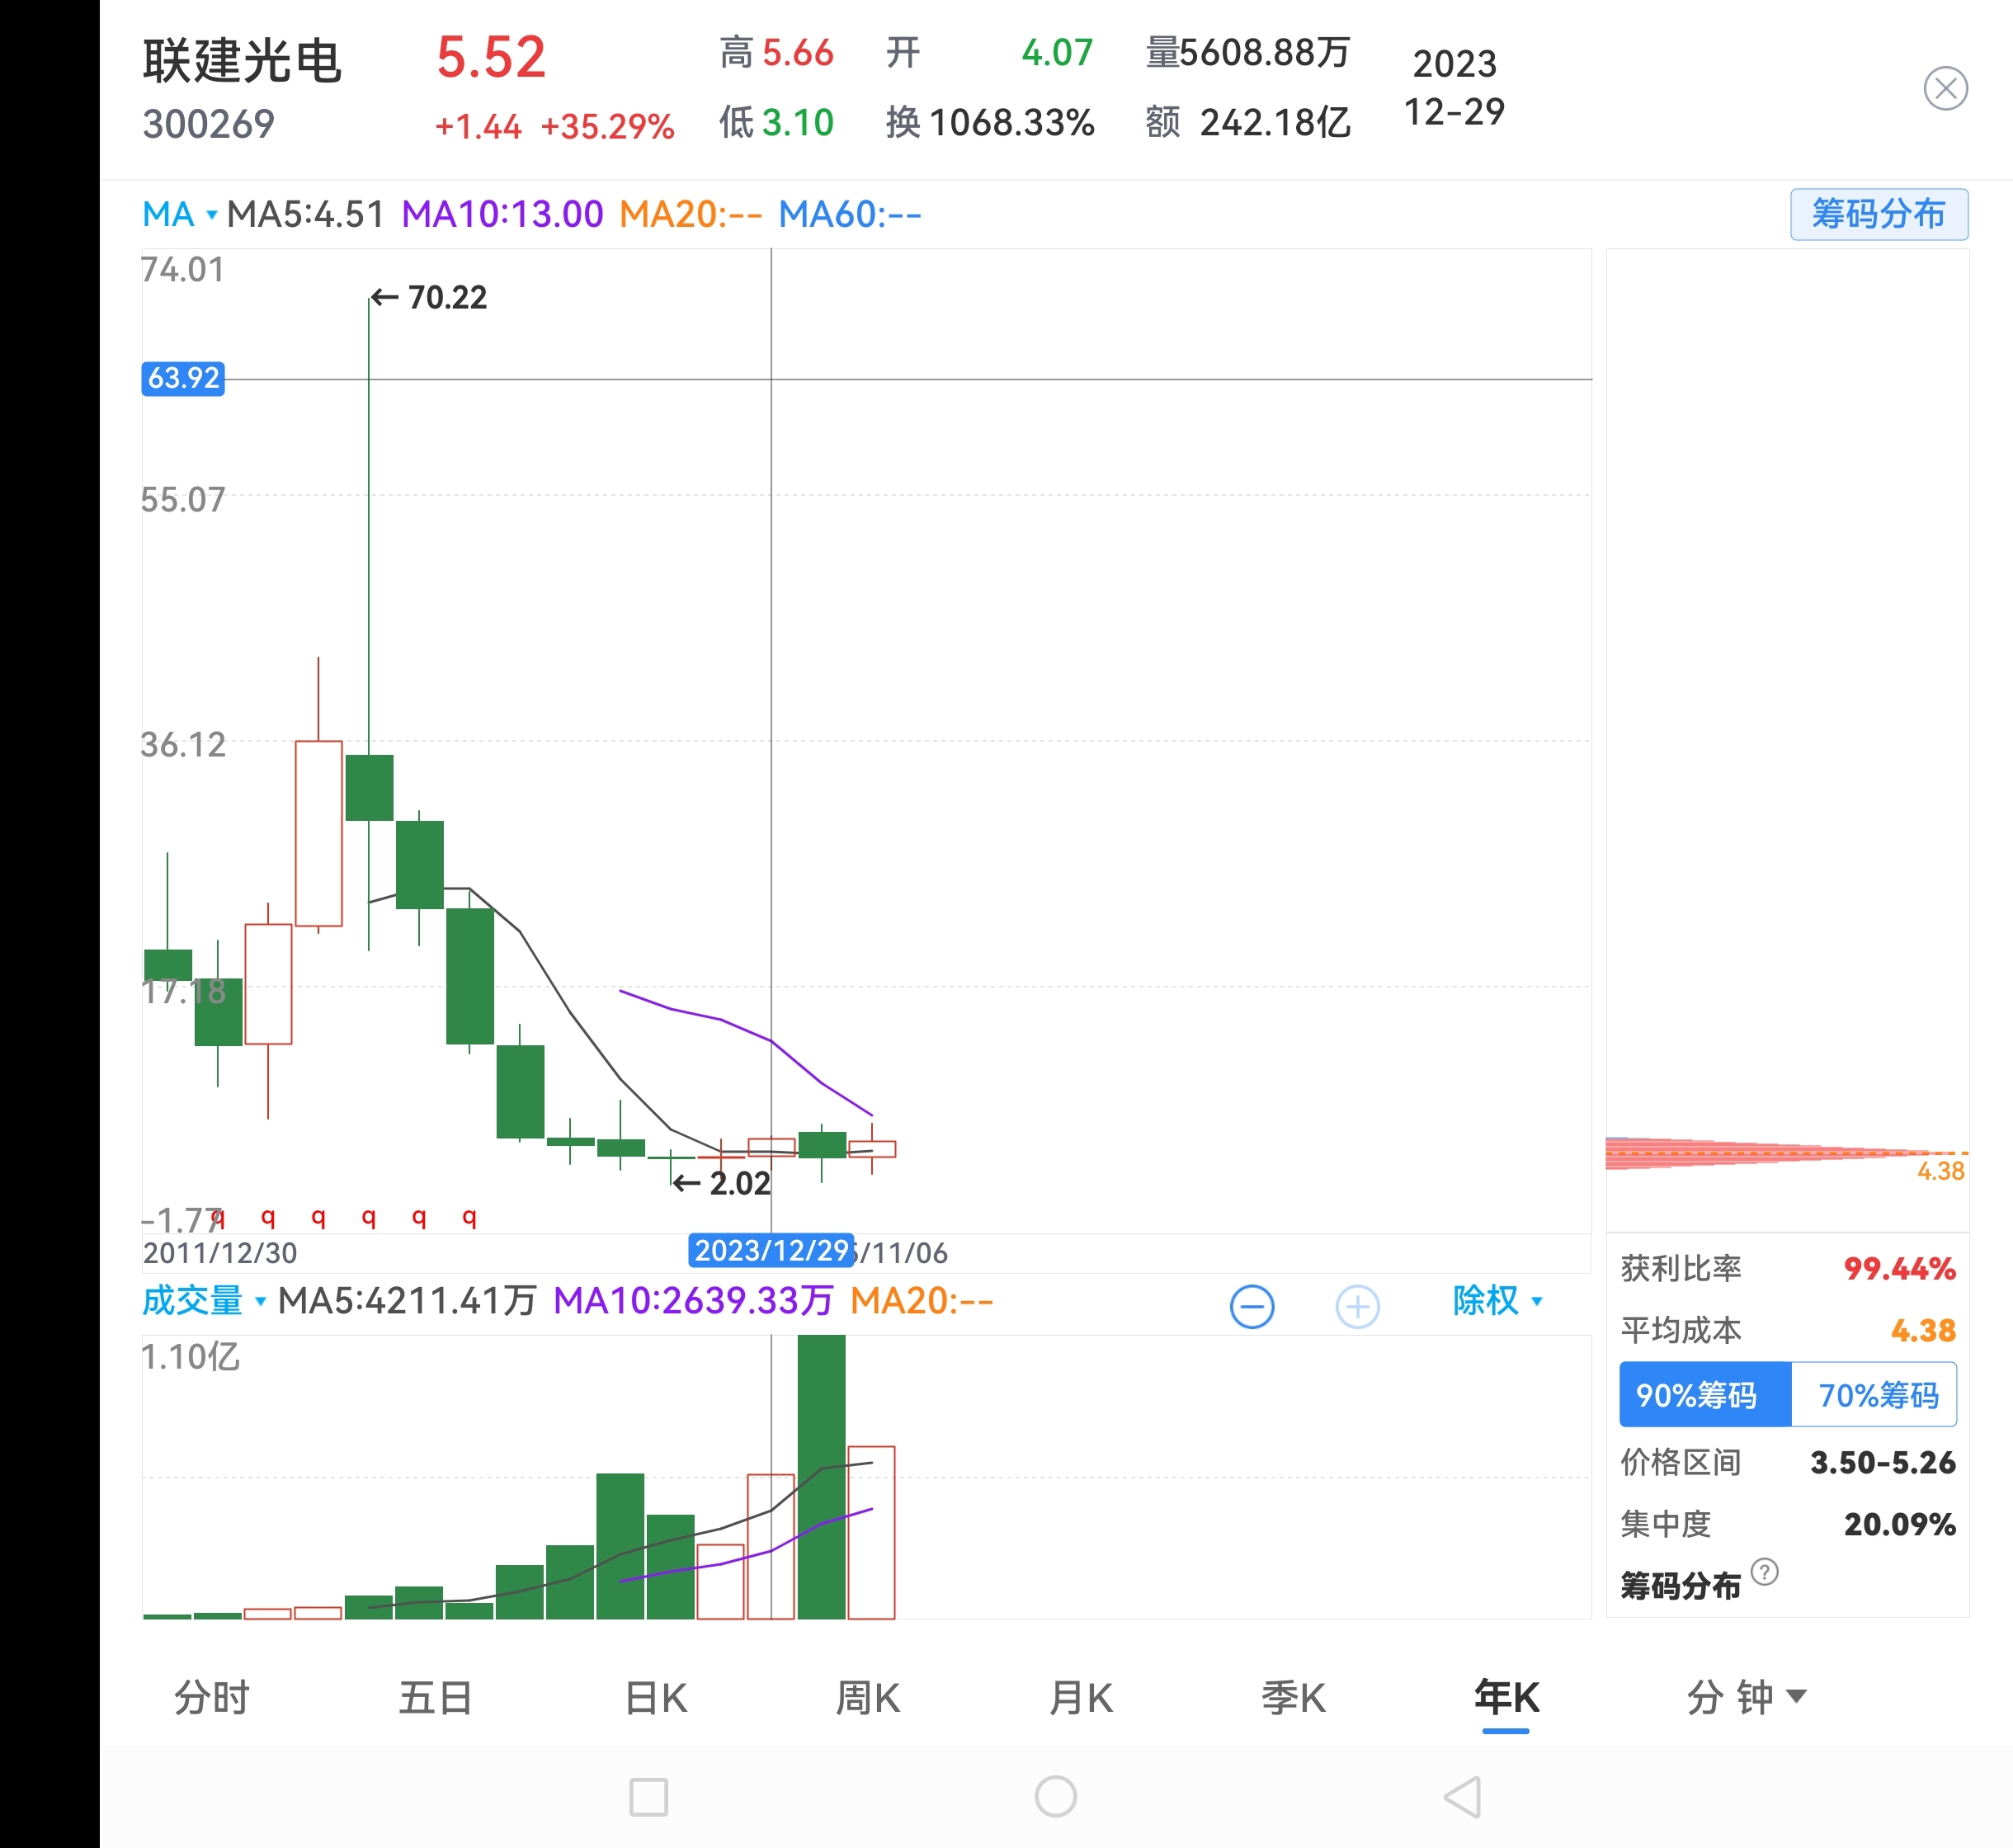Zoom in chart with plus icon
Screen dimensions: 2013x1848
coord(1357,1306)
